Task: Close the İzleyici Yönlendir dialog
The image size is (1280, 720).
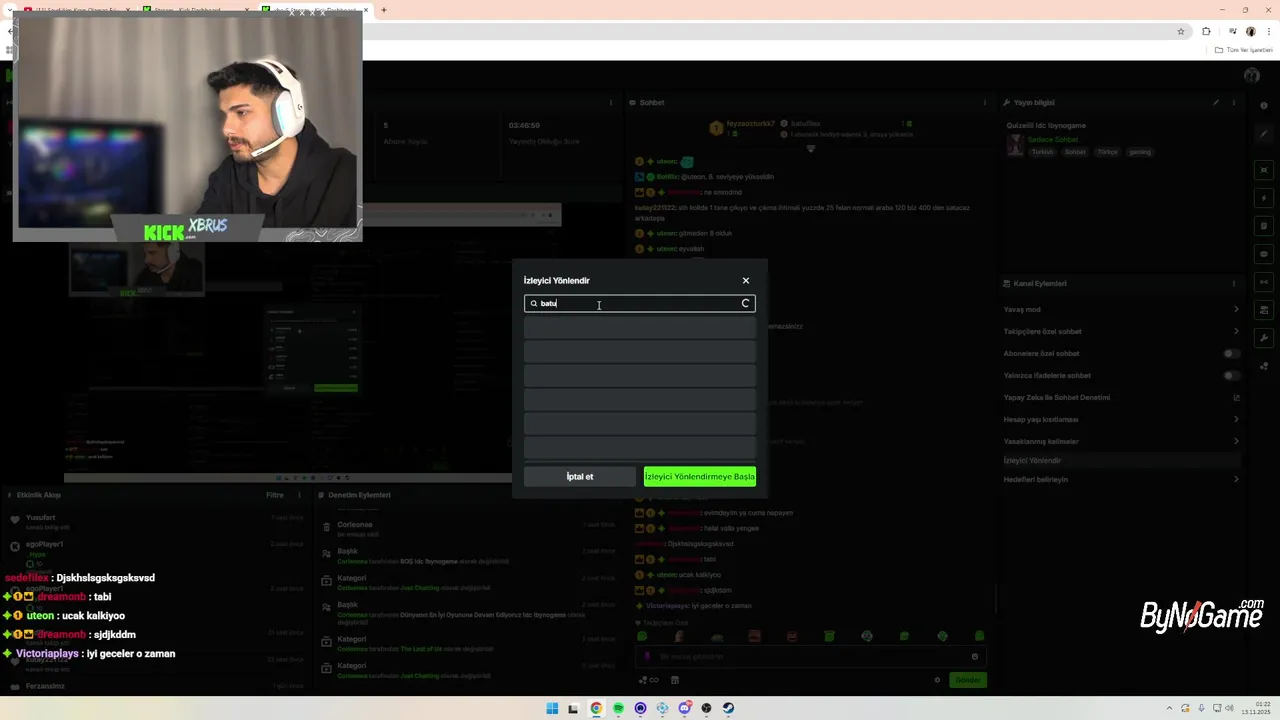Action: (745, 281)
